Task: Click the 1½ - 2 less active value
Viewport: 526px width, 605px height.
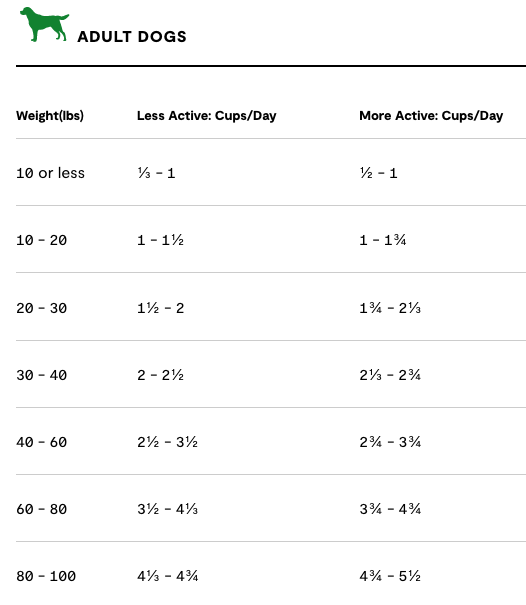Action: click(x=161, y=308)
